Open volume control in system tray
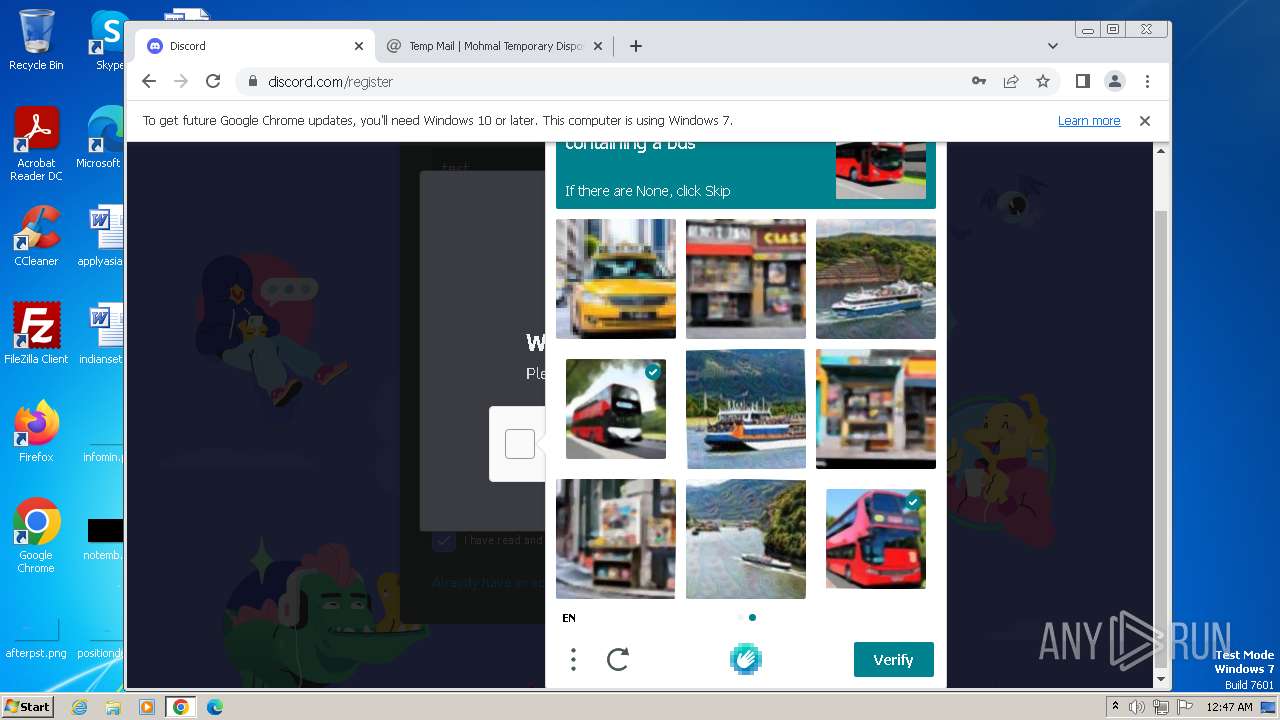This screenshot has width=1280, height=720. (x=1137, y=707)
